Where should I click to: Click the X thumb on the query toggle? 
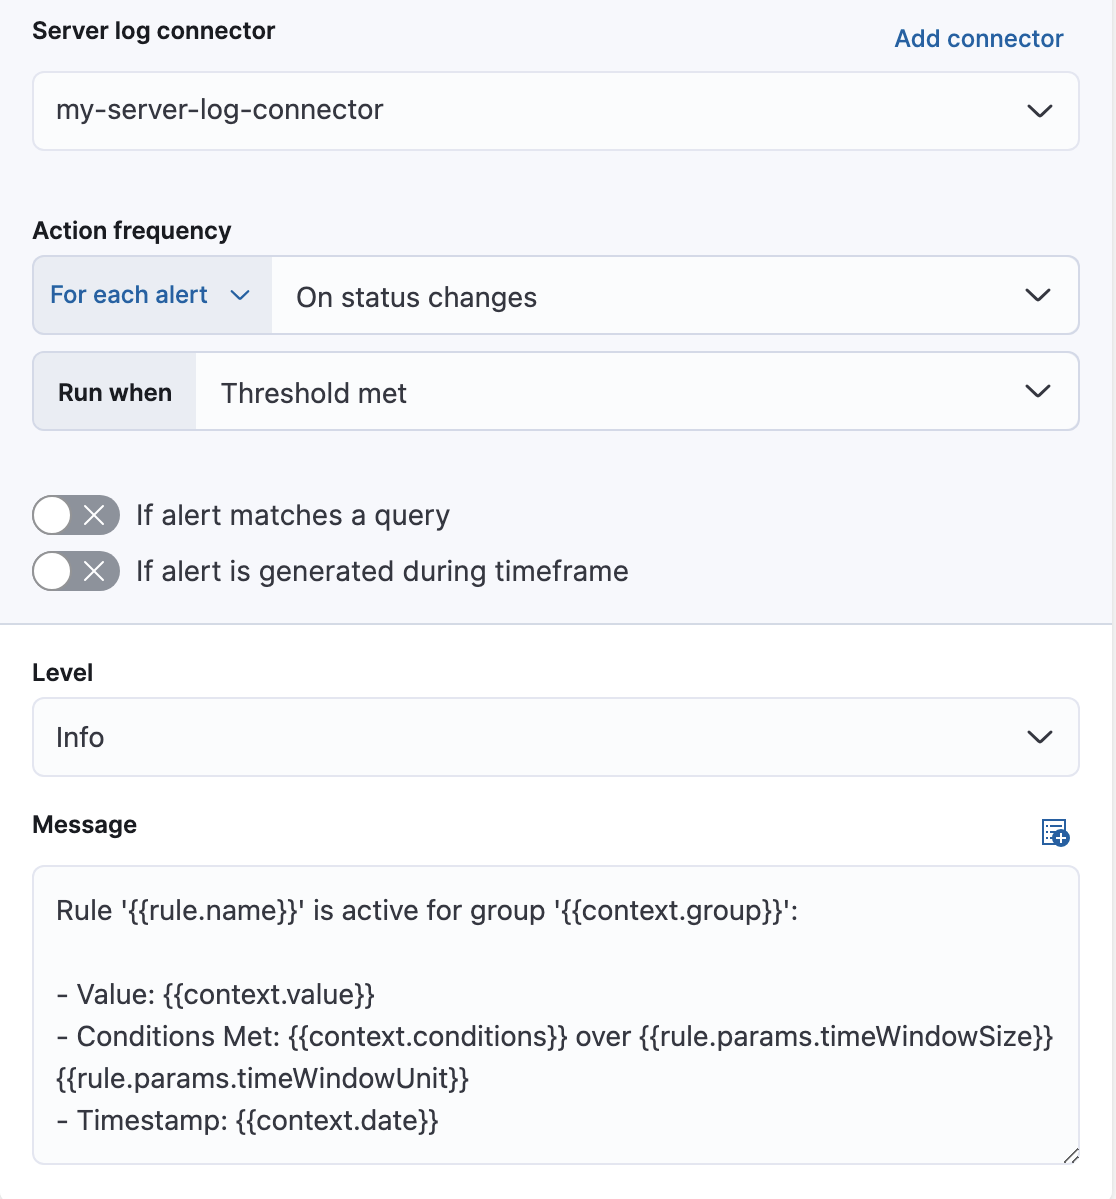click(95, 515)
